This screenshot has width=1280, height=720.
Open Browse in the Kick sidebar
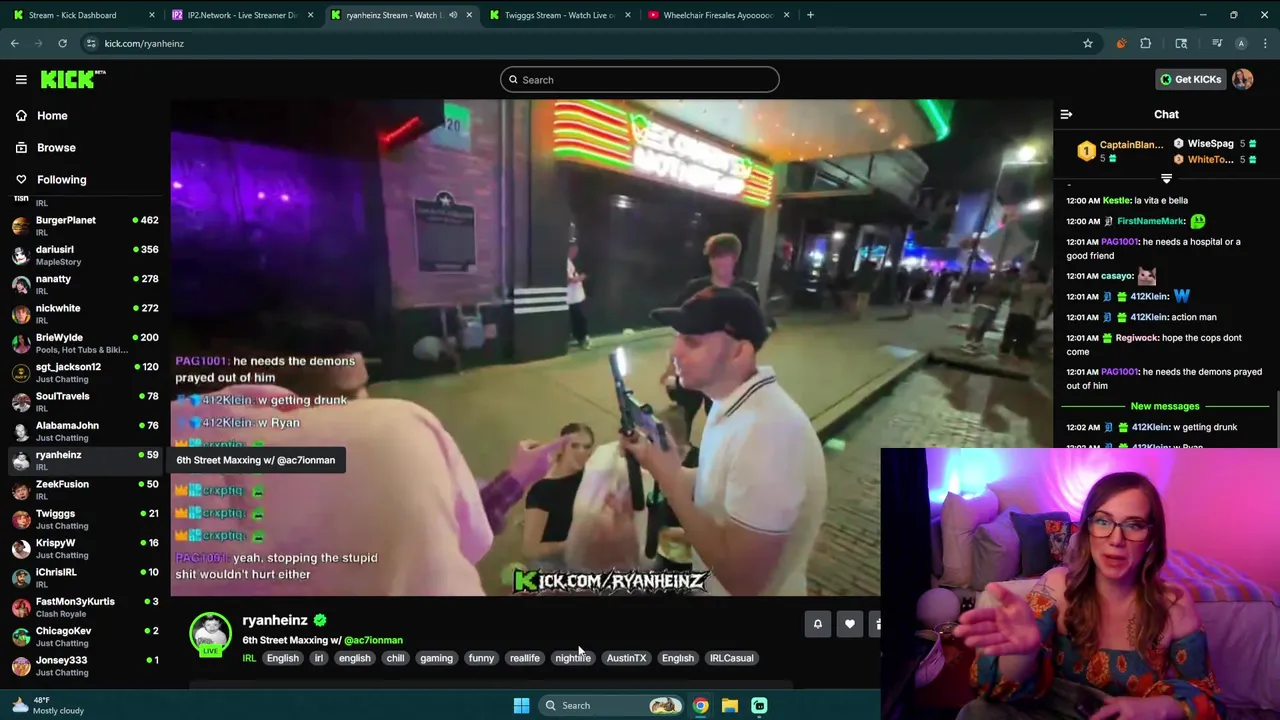coord(56,148)
